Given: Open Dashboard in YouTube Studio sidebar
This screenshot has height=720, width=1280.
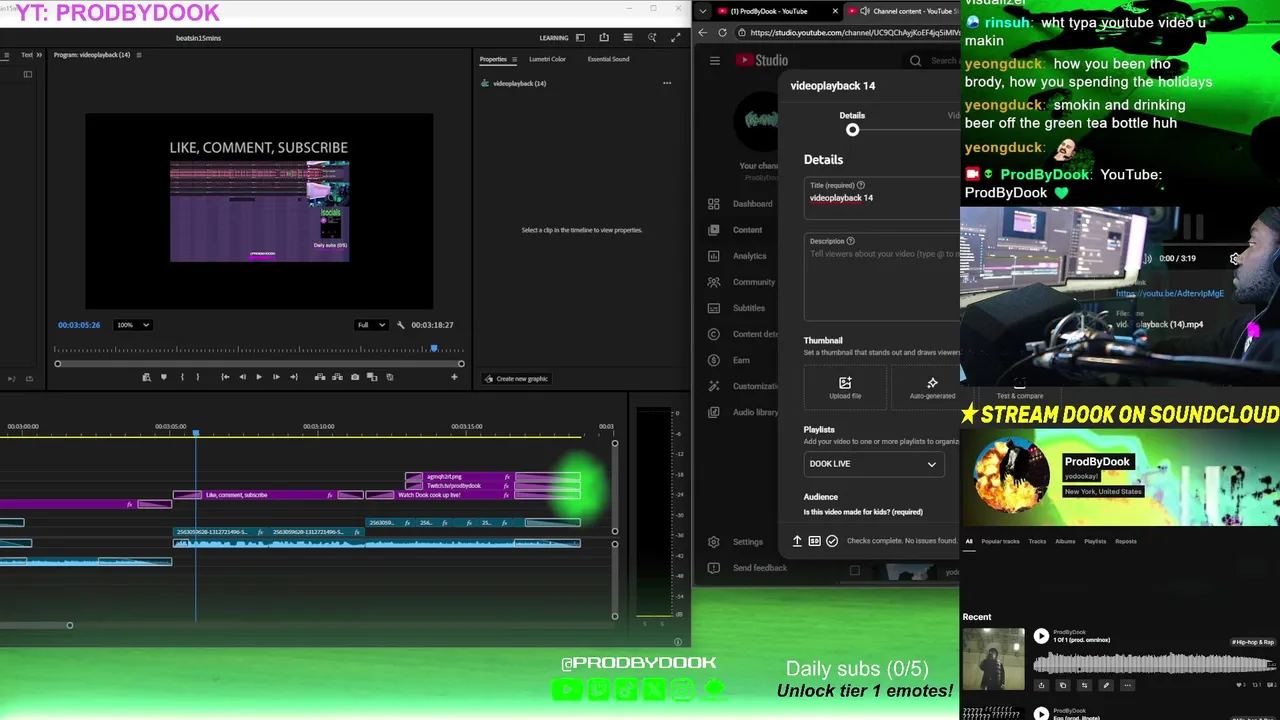Looking at the screenshot, I should pos(741,204).
